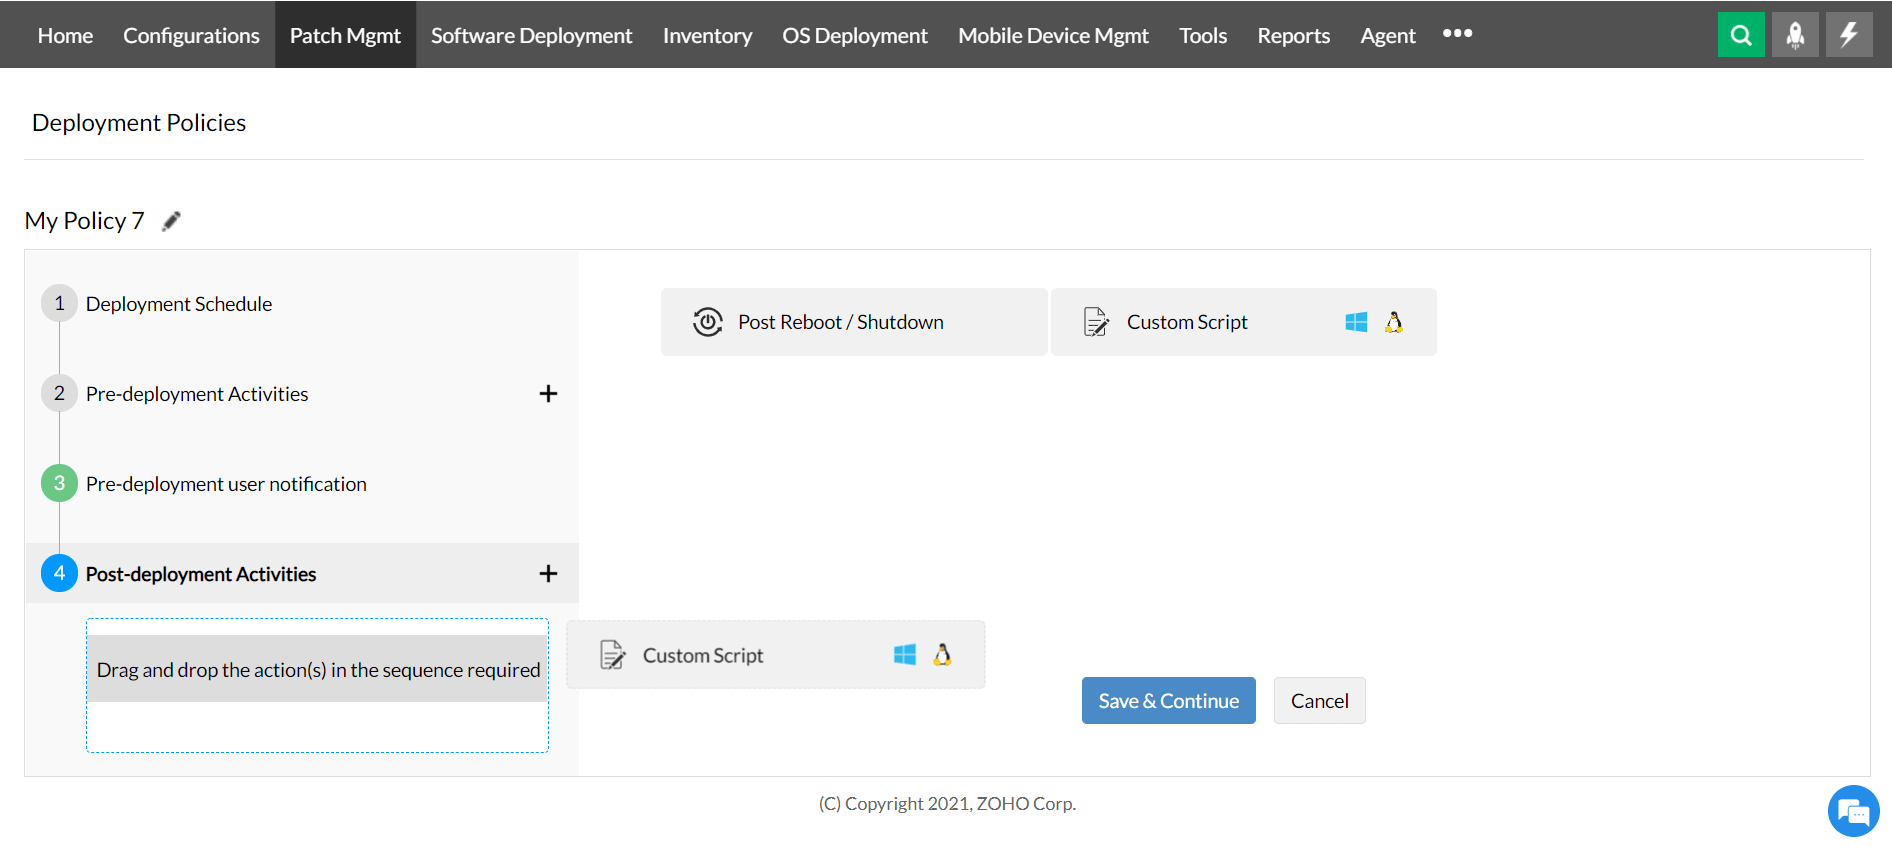Expand Post-deployment Activities with plus icon
The width and height of the screenshot is (1892, 847).
[x=548, y=574]
